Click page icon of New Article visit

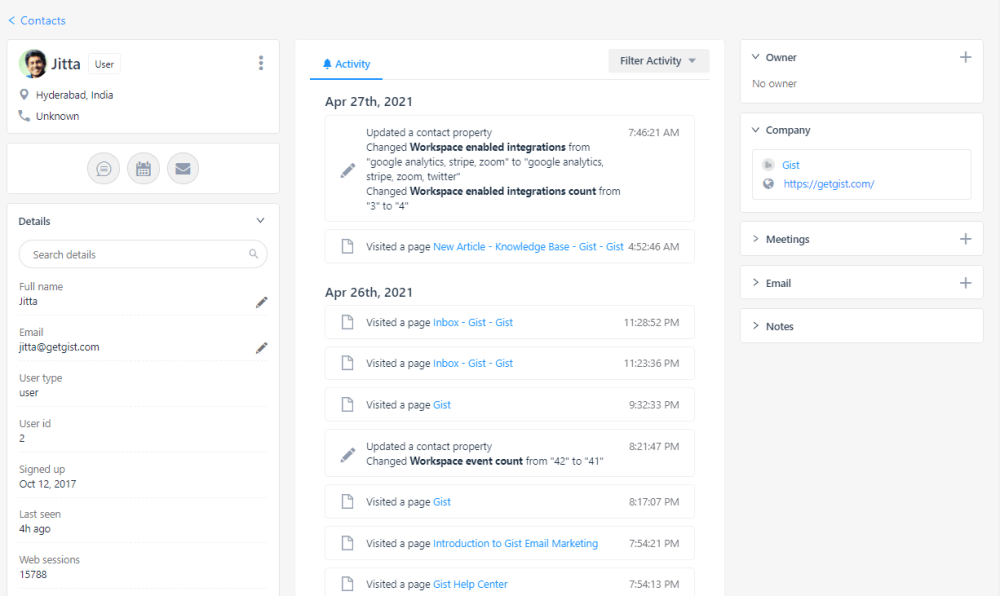[347, 246]
